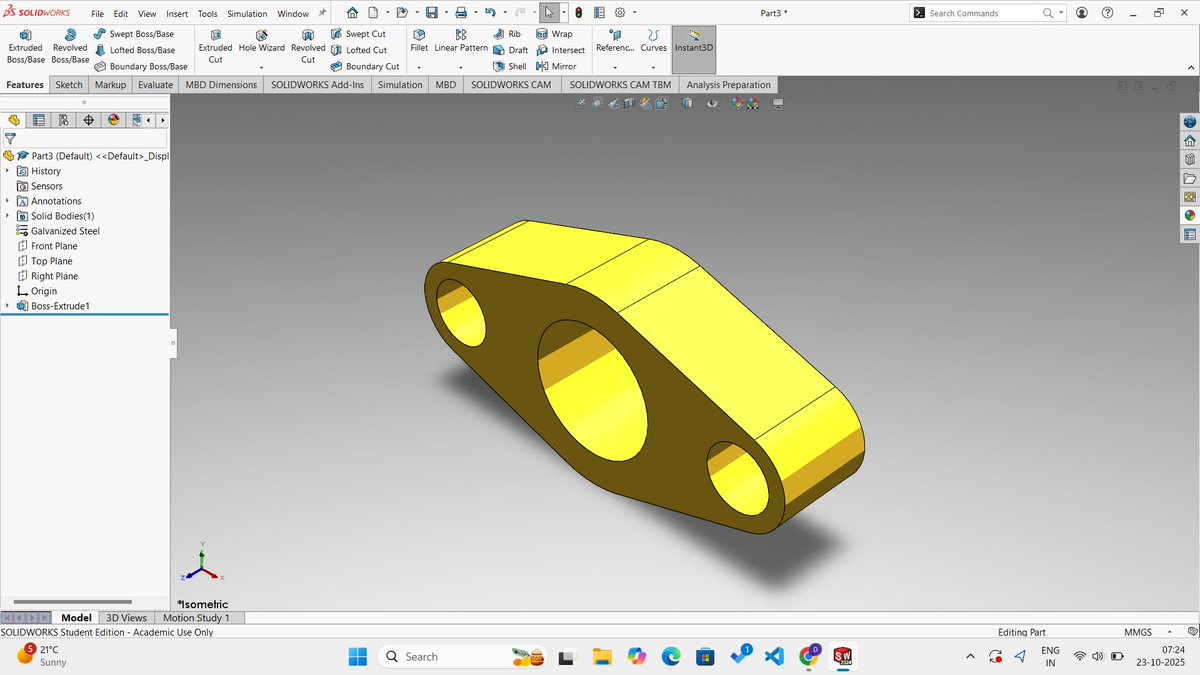Select the Shell feature tool
Image resolution: width=1200 pixels, height=675 pixels.
click(509, 66)
